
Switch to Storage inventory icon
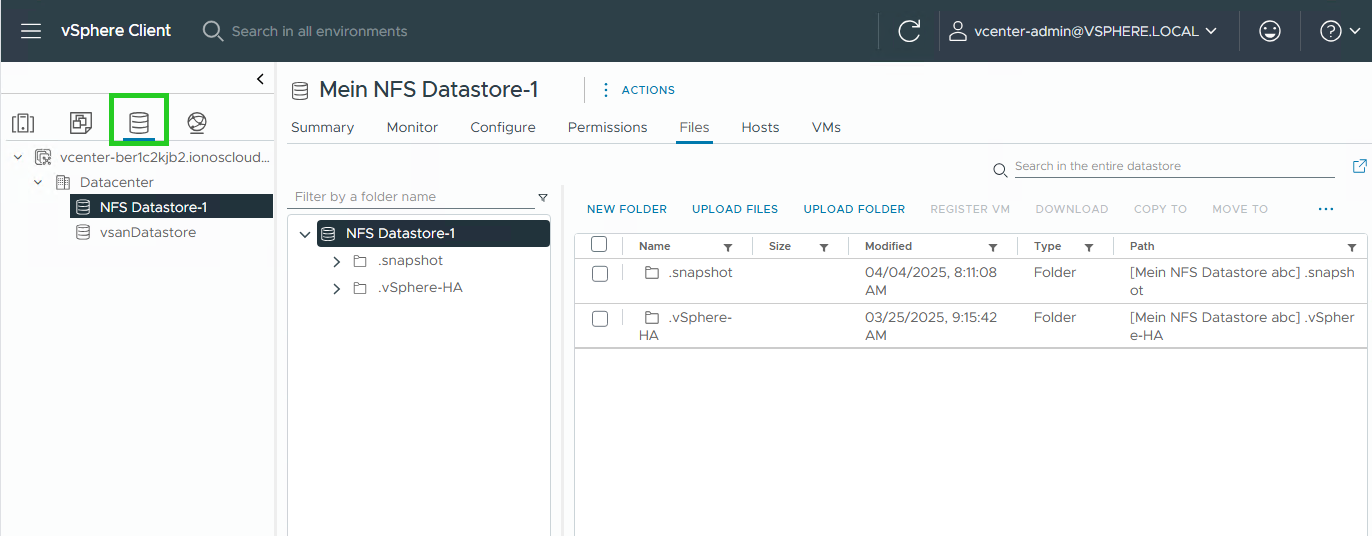click(139, 123)
